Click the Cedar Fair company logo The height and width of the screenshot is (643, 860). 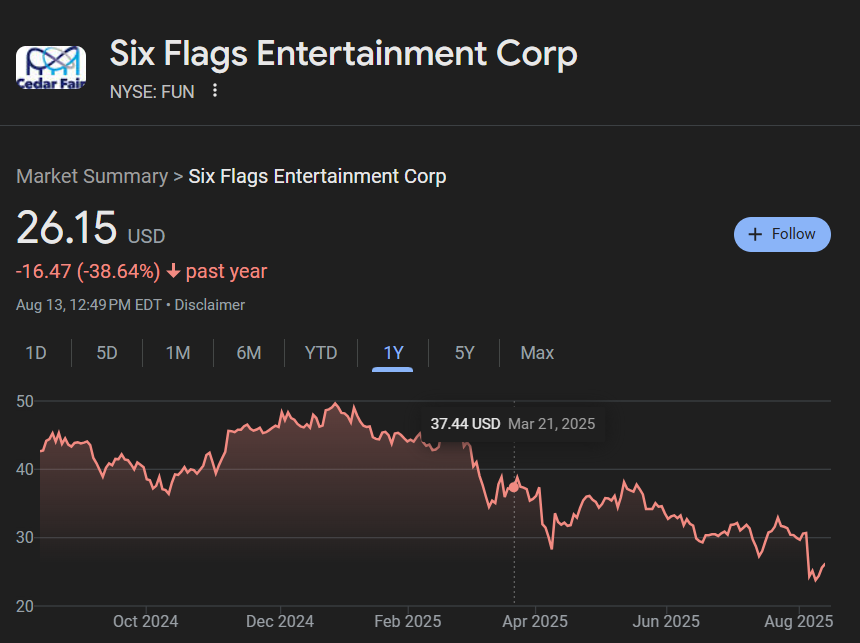[50, 67]
